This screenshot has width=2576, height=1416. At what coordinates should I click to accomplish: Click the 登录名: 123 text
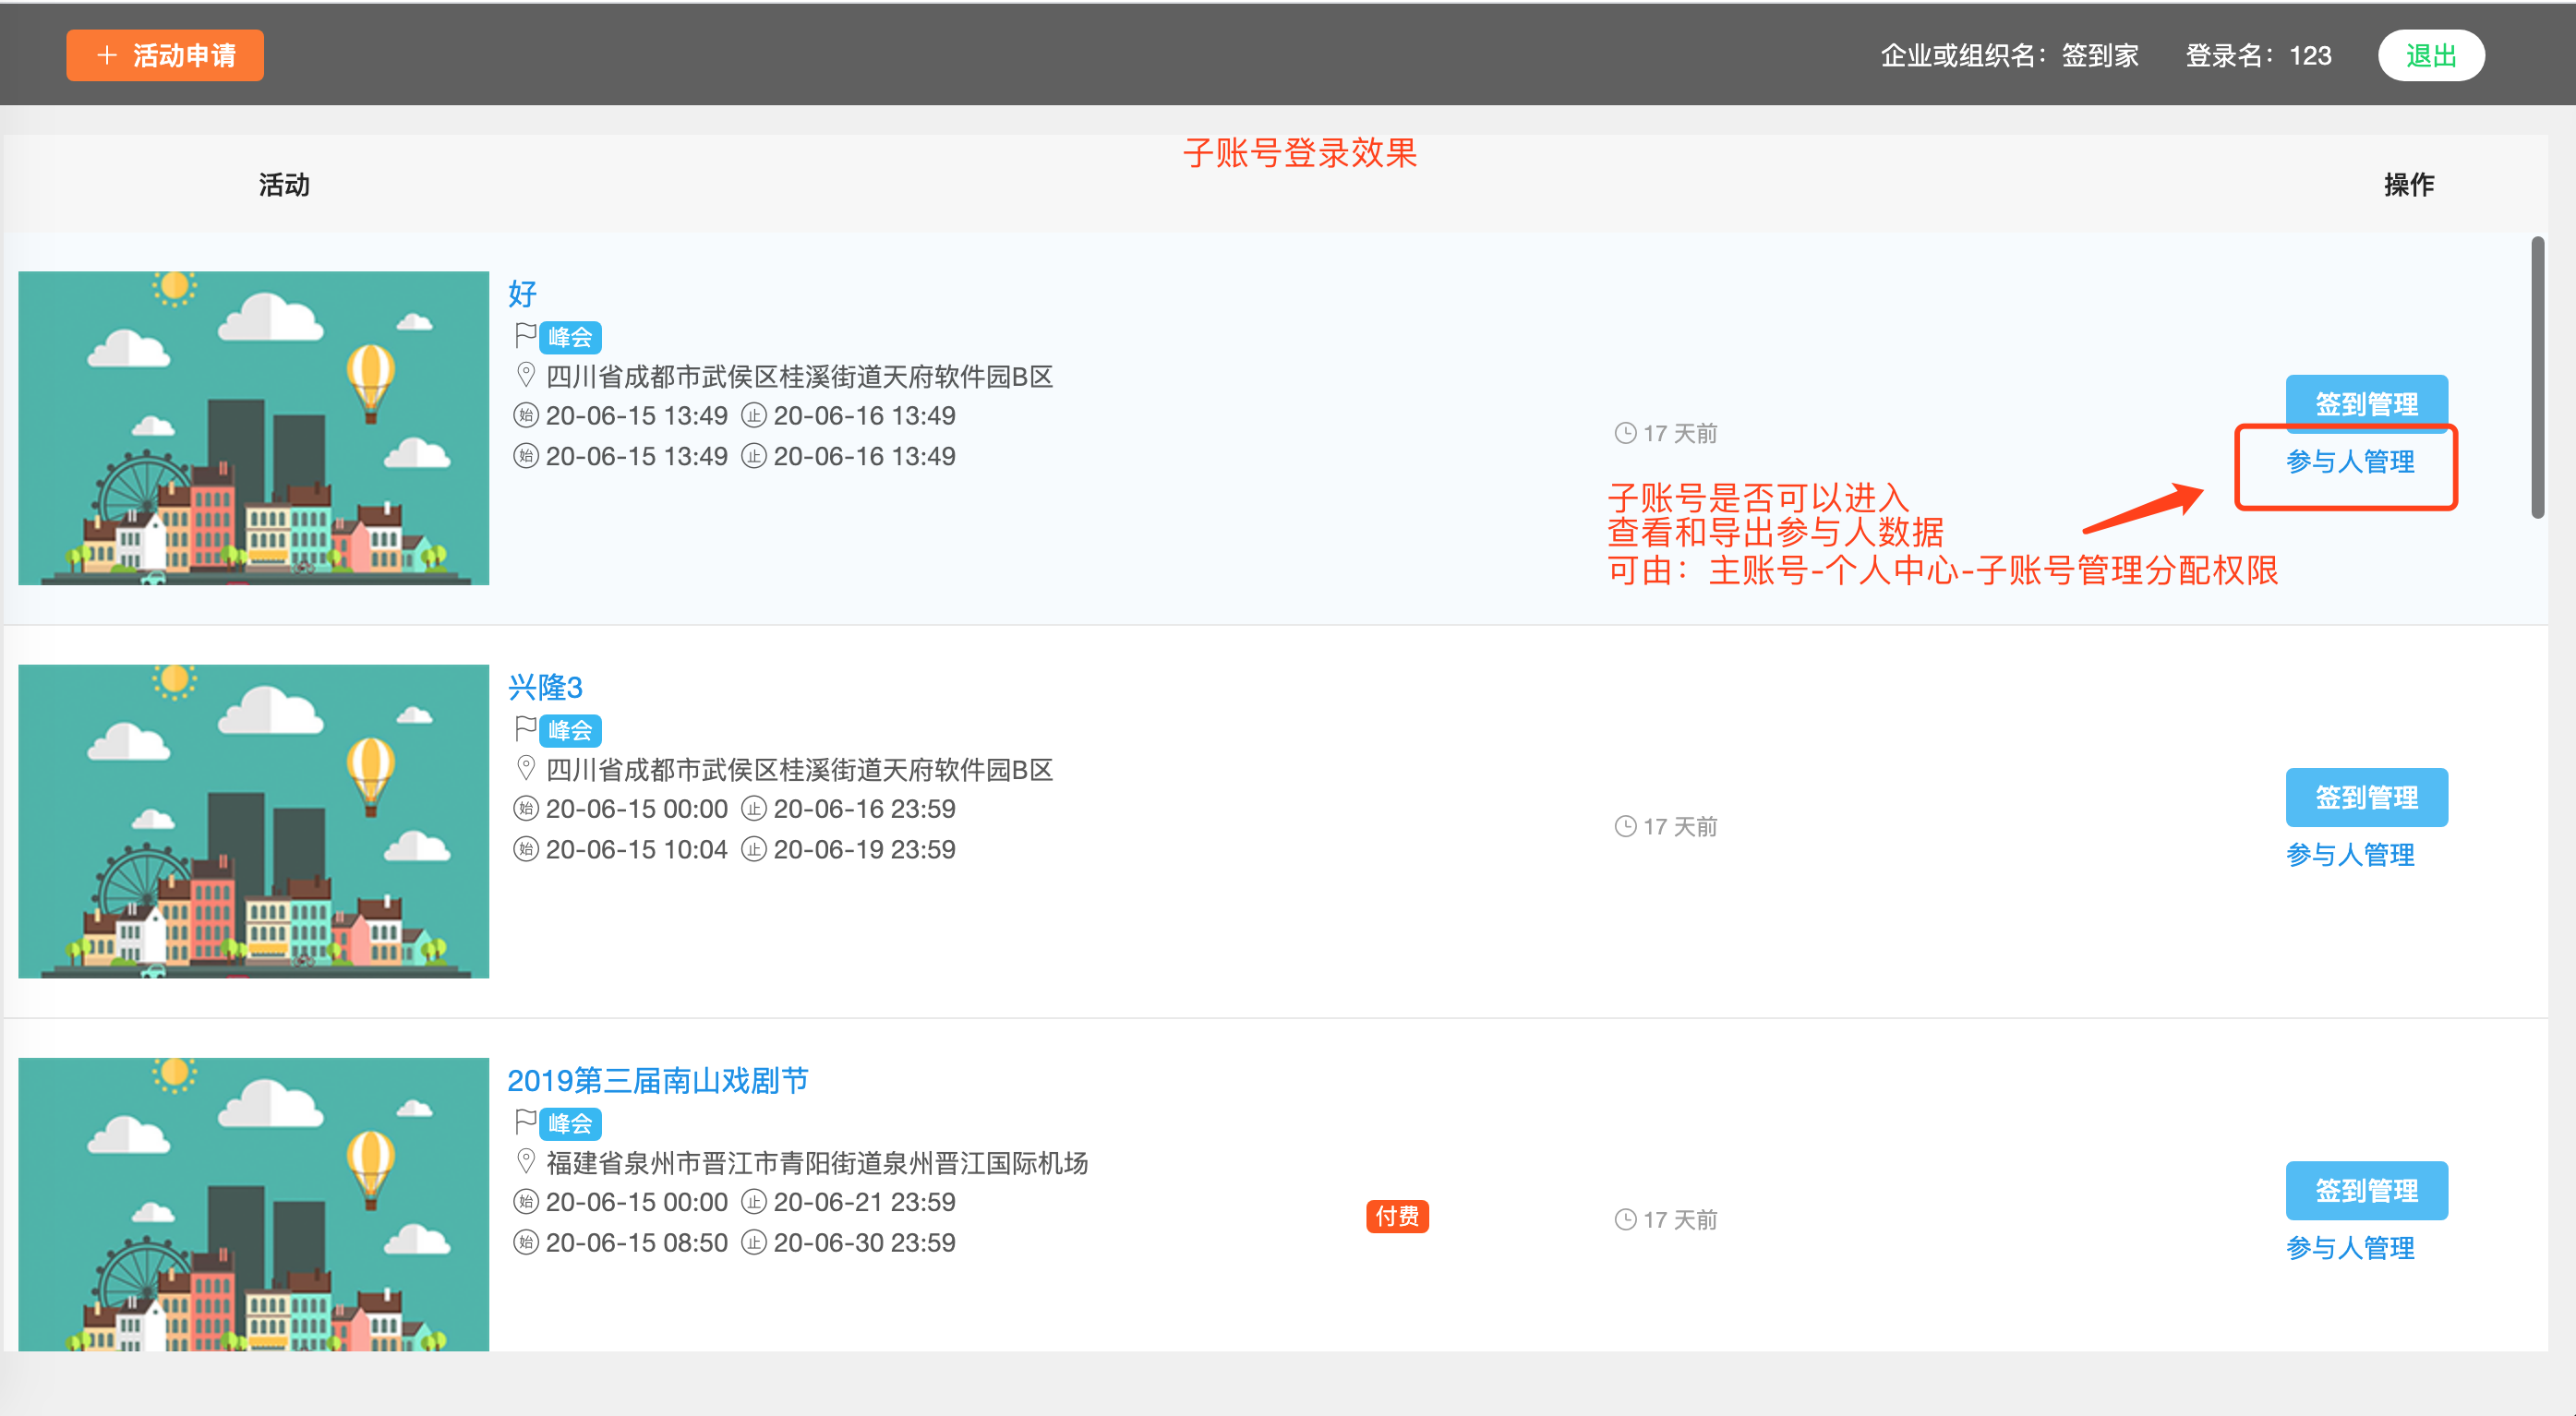pyautogui.click(x=2258, y=55)
